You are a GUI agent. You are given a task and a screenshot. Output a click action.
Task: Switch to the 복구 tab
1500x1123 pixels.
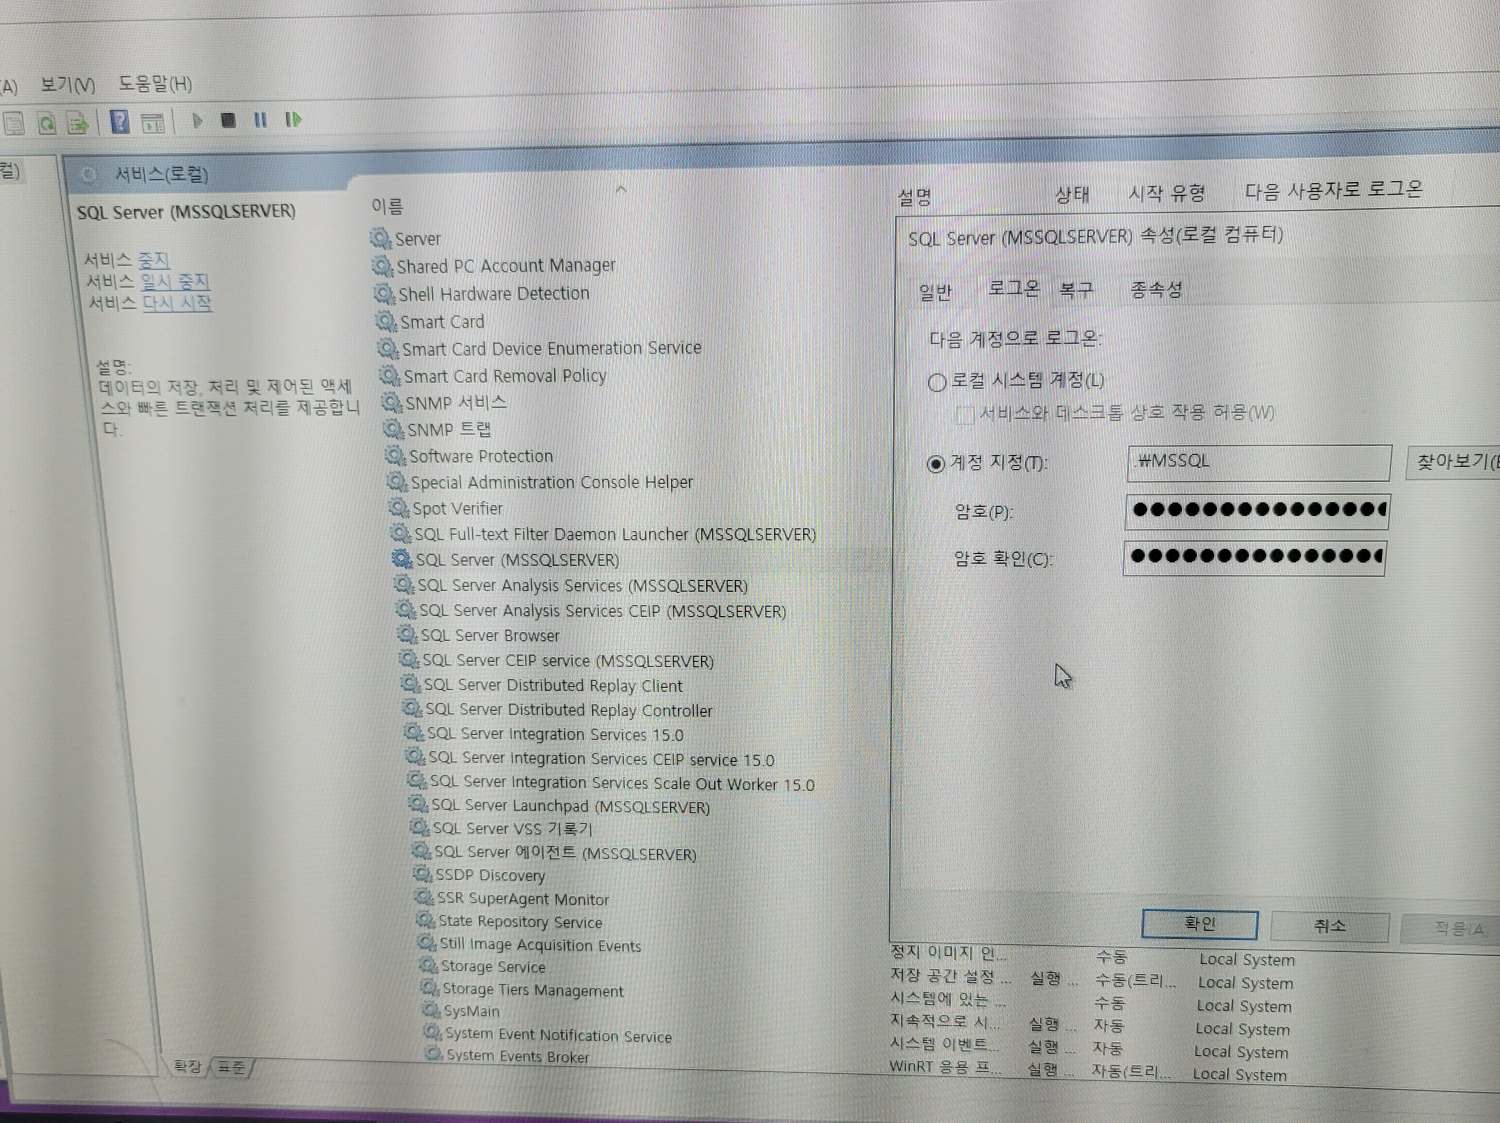click(1076, 290)
